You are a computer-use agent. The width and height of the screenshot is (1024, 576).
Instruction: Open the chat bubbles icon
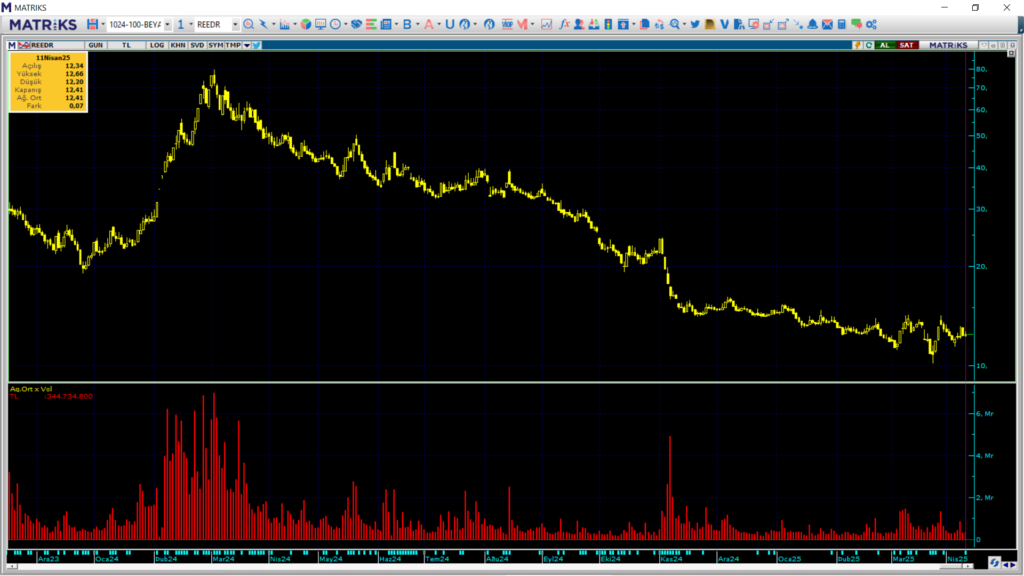(x=856, y=24)
